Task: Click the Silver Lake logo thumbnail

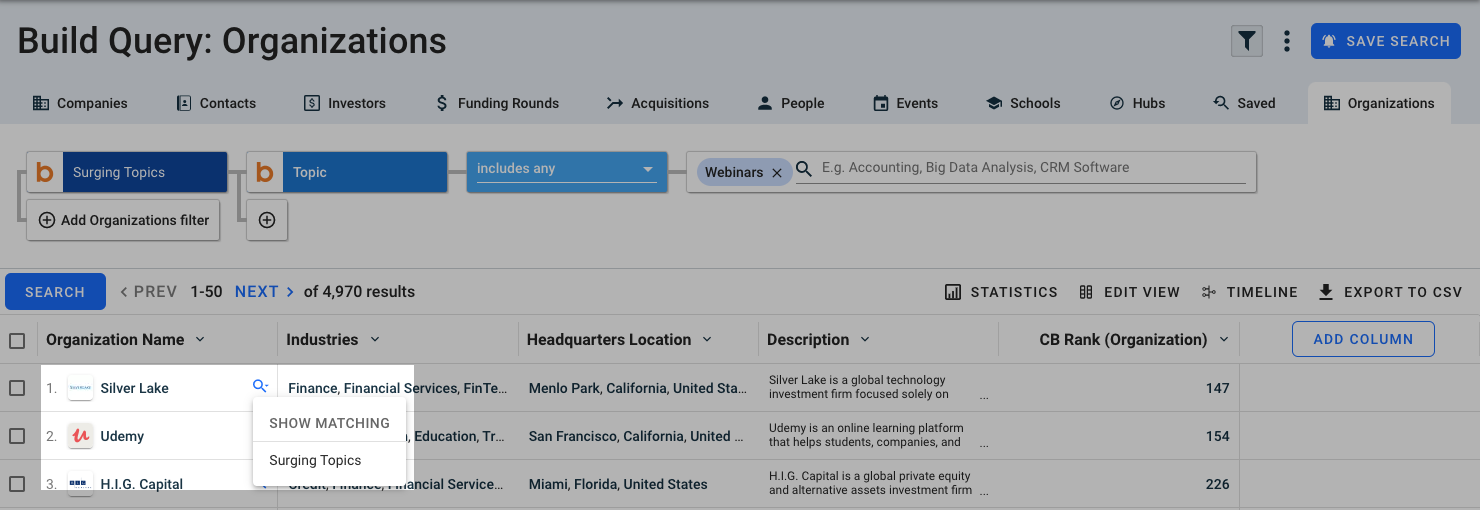Action: tap(80, 388)
